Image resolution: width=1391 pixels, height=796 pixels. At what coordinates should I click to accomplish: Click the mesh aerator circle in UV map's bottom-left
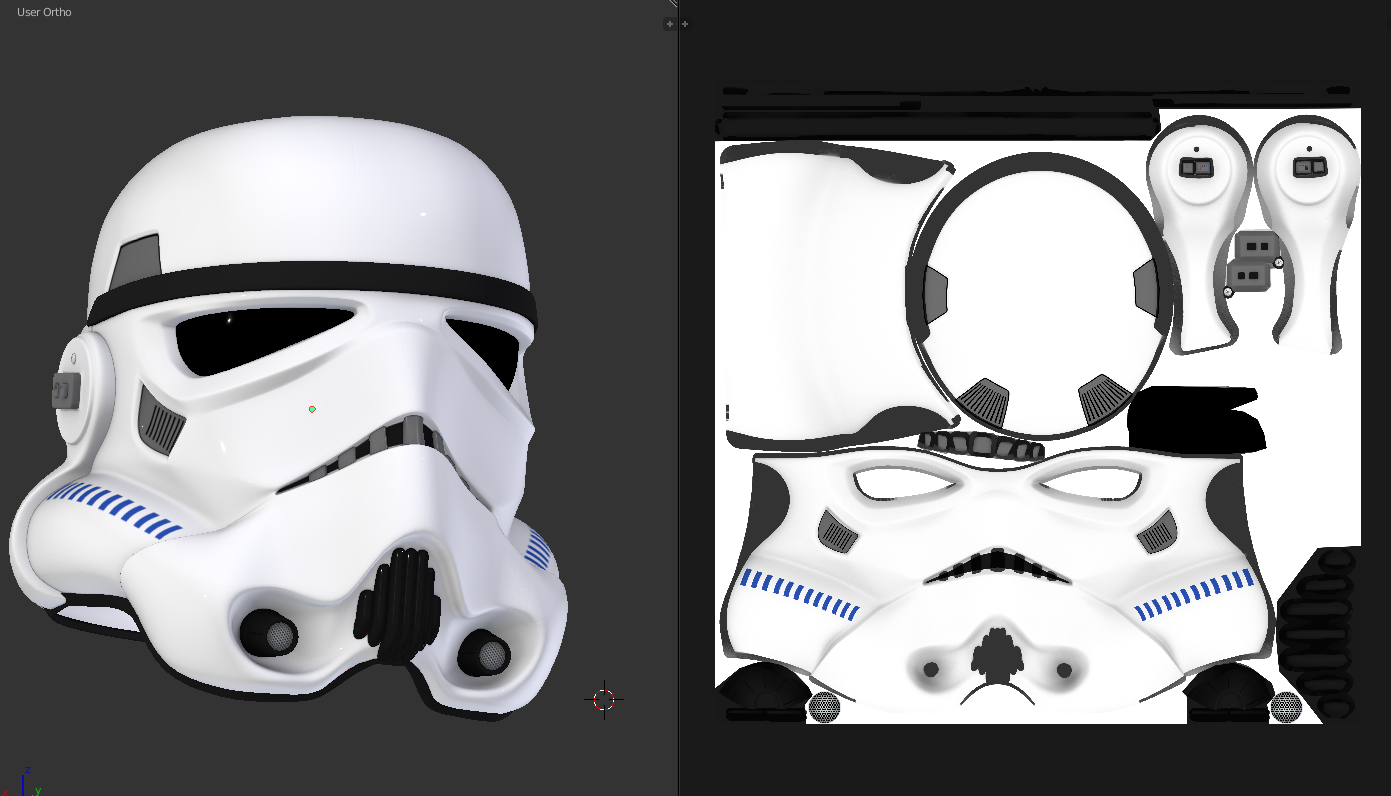(x=824, y=707)
